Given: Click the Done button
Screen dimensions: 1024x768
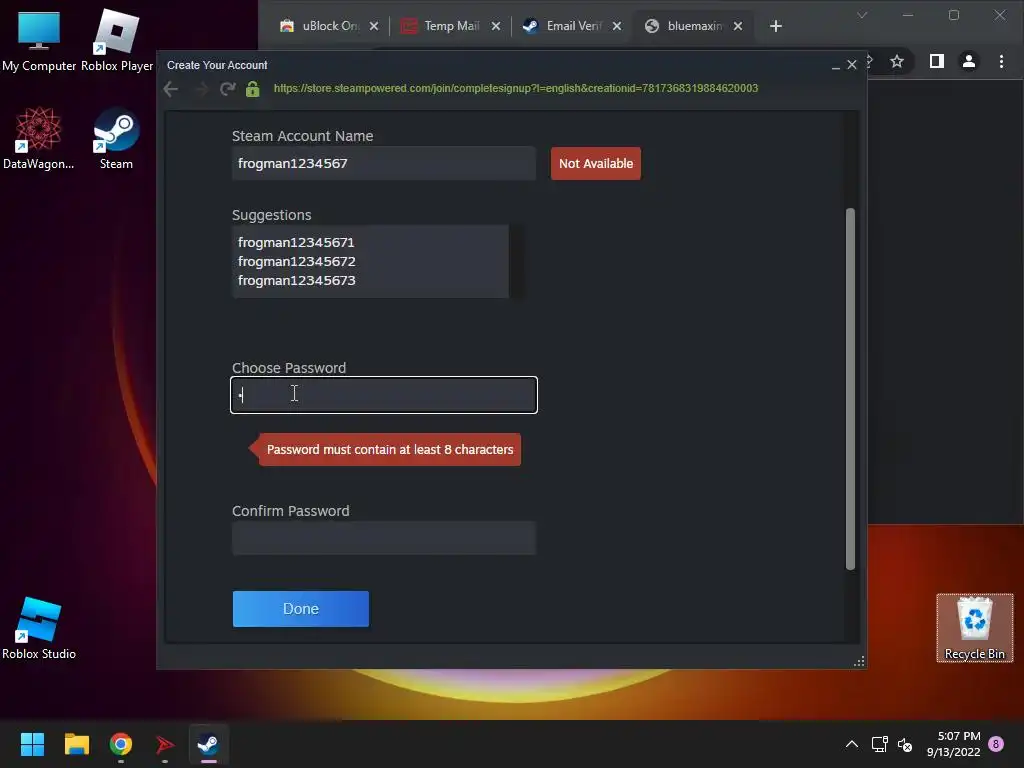Looking at the screenshot, I should click(301, 609).
